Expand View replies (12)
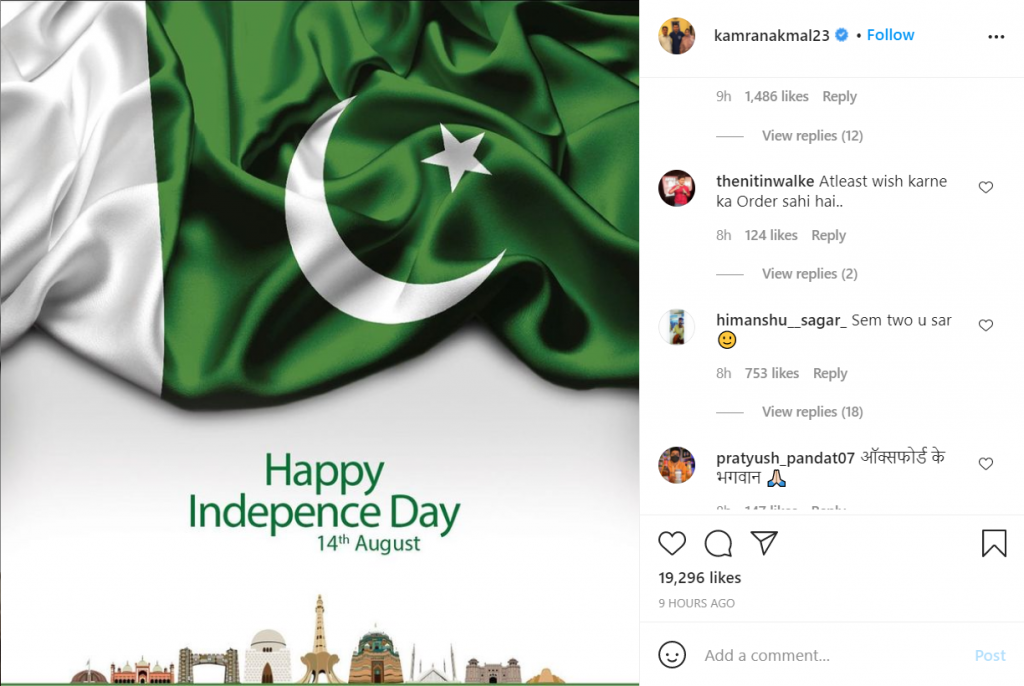This screenshot has height=686, width=1024. pyautogui.click(x=812, y=135)
